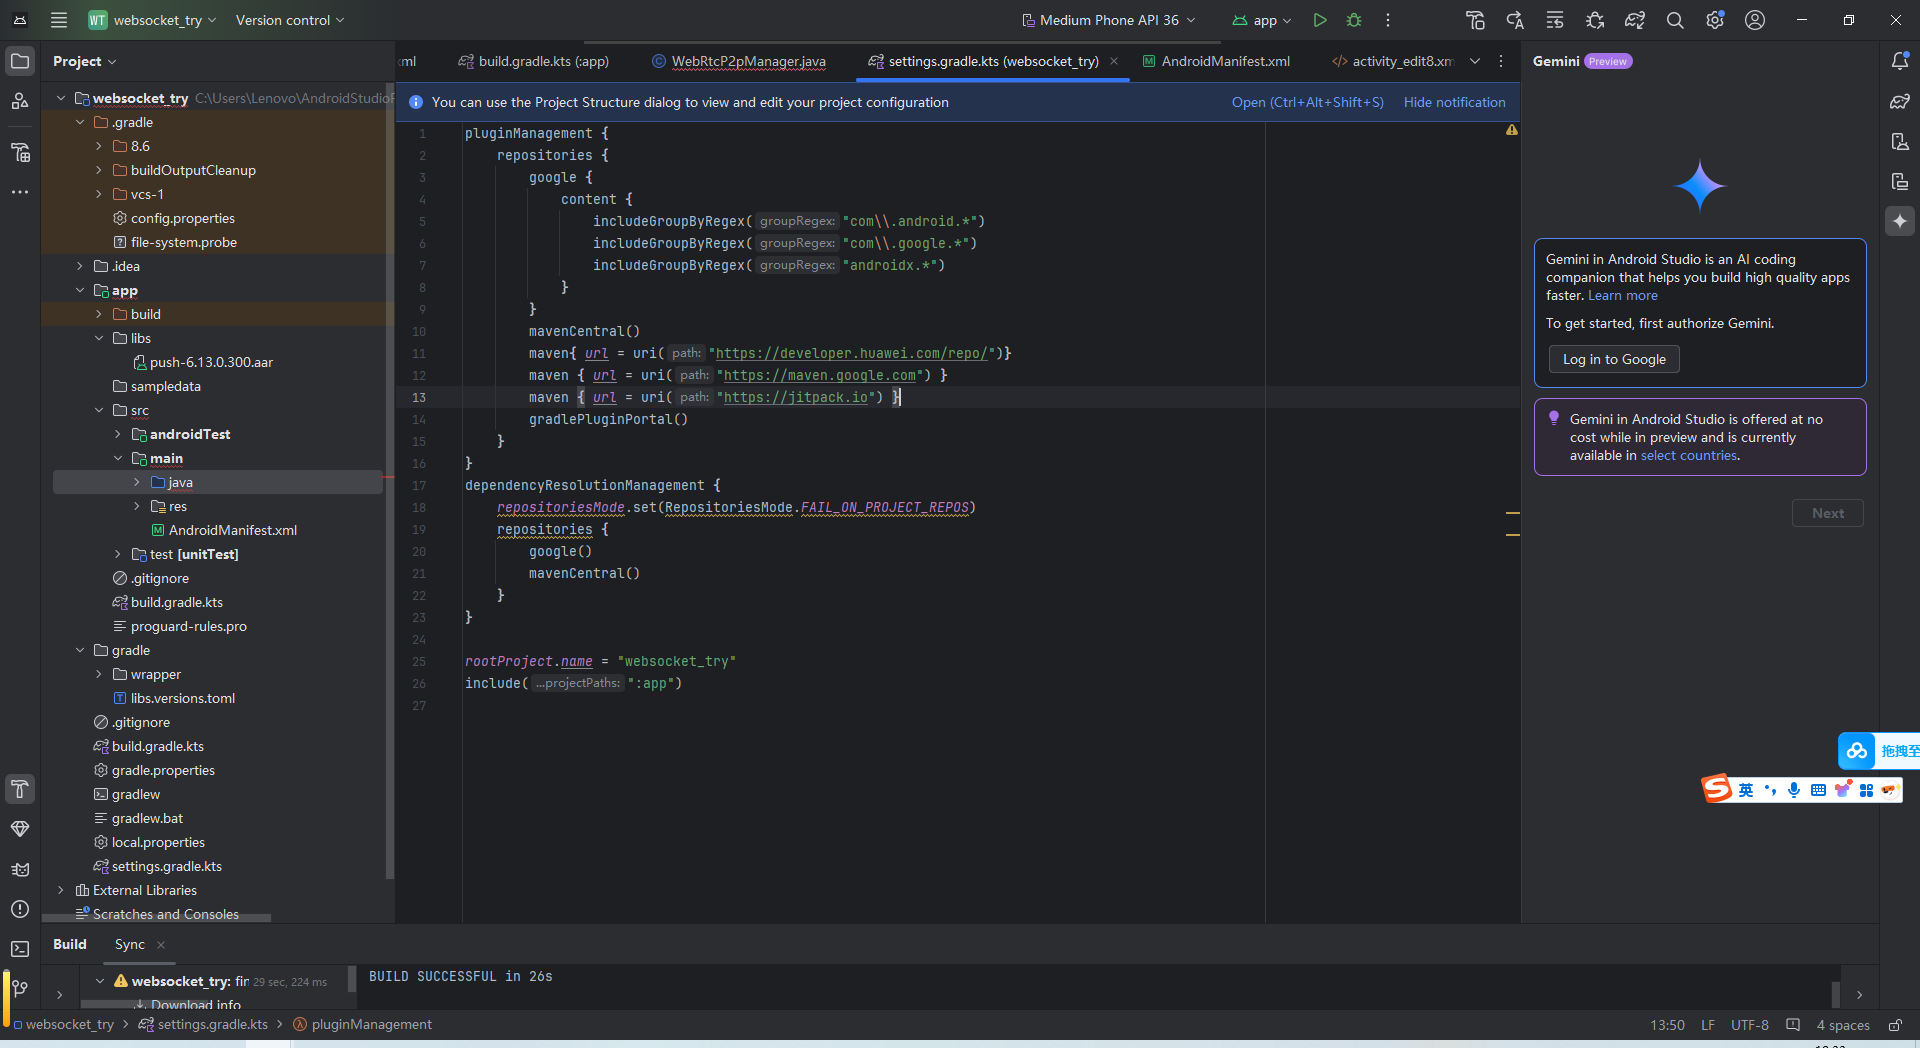Open the Gemini sparkle icon in the right sidebar

pos(1900,221)
